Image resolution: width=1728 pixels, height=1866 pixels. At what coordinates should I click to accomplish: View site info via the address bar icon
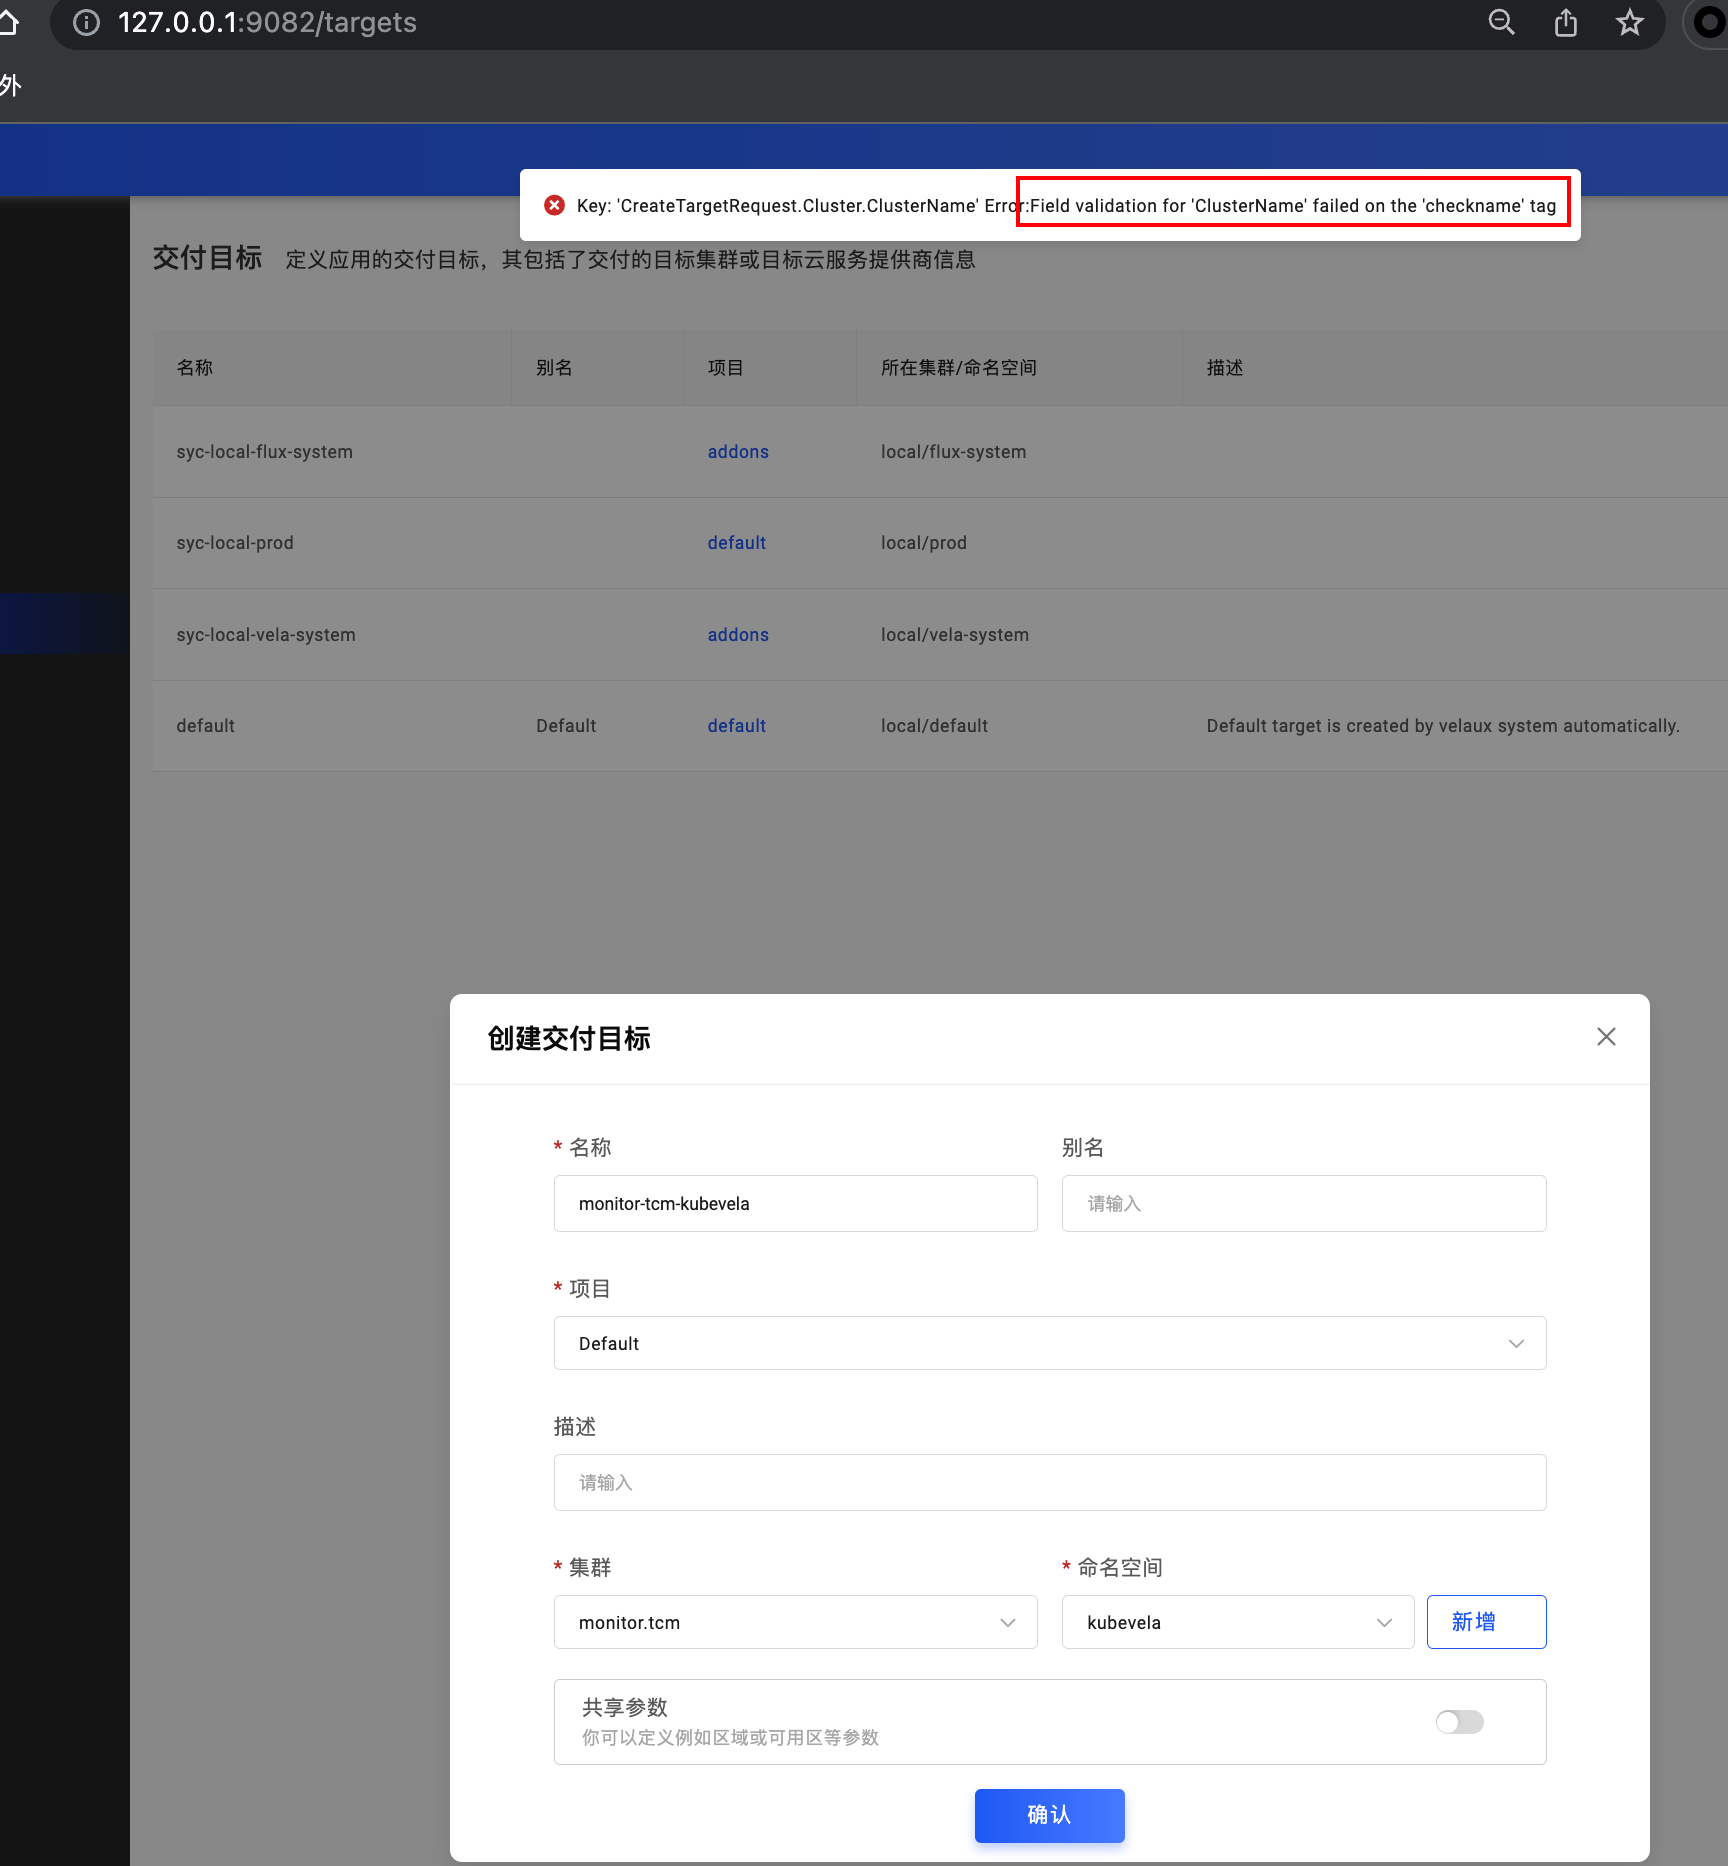click(86, 22)
